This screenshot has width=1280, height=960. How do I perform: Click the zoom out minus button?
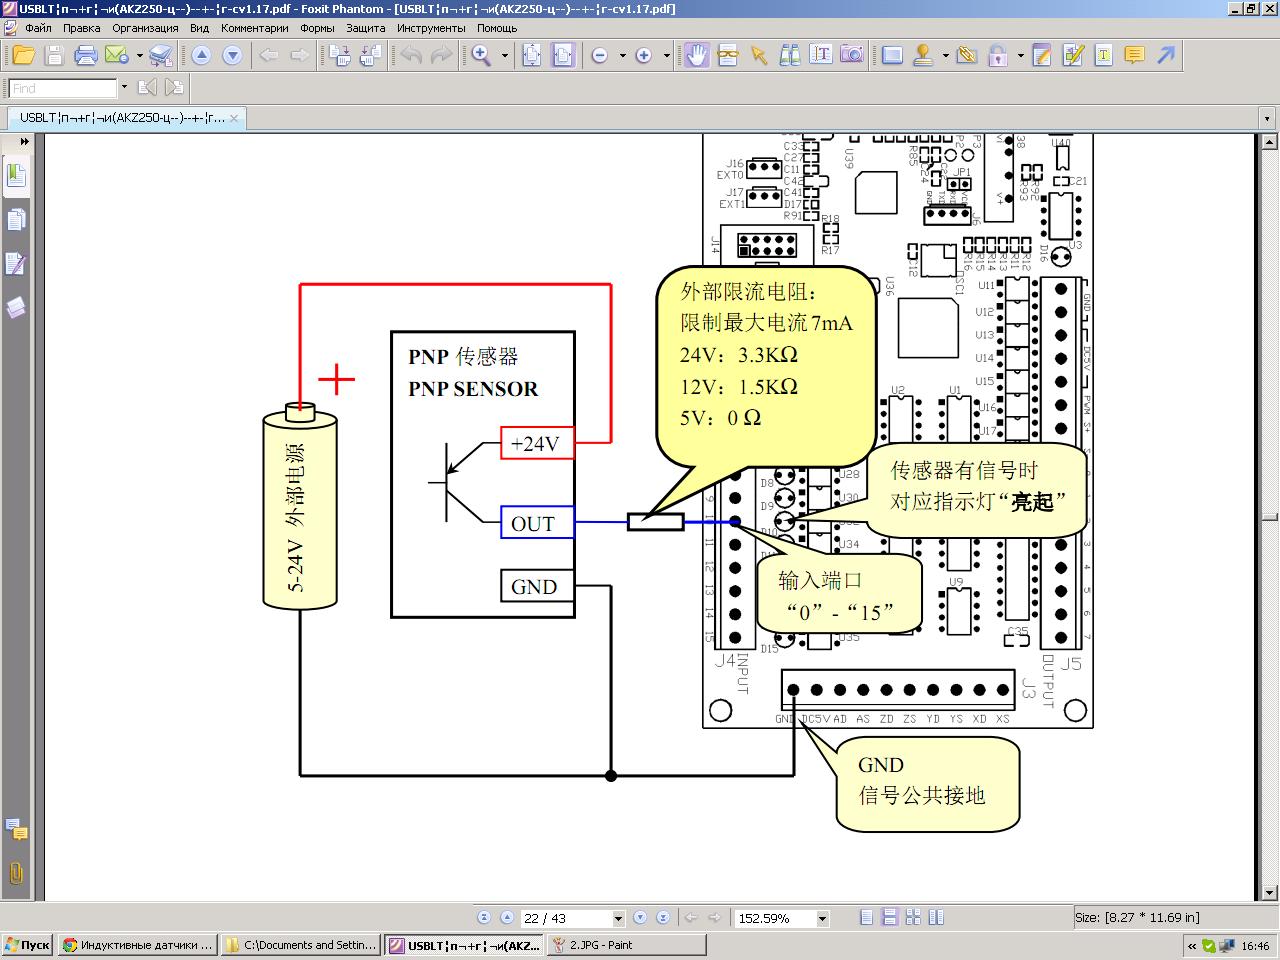[x=600, y=55]
